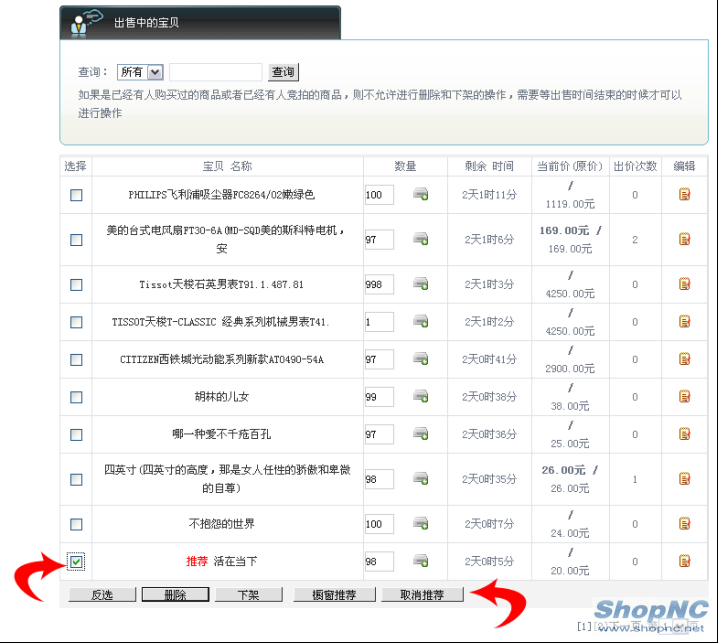
Task: Click the 出价次数 column header
Action: (x=635, y=166)
